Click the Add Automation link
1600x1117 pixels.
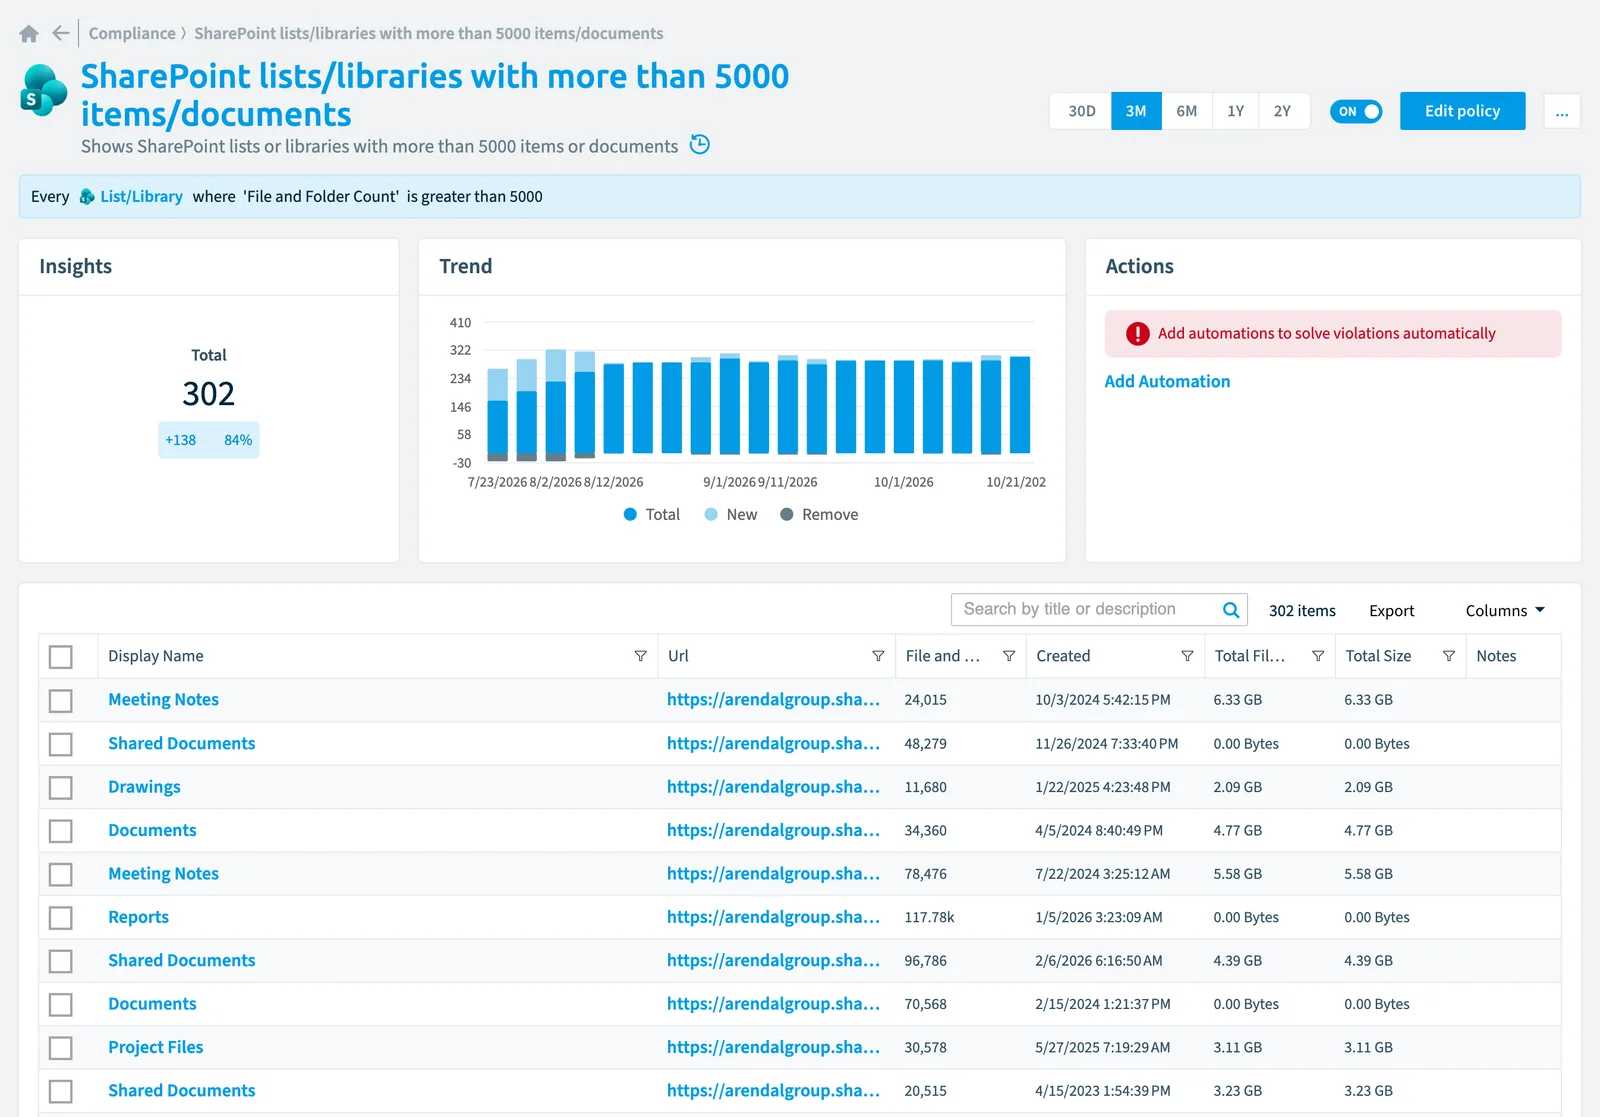coord(1167,381)
